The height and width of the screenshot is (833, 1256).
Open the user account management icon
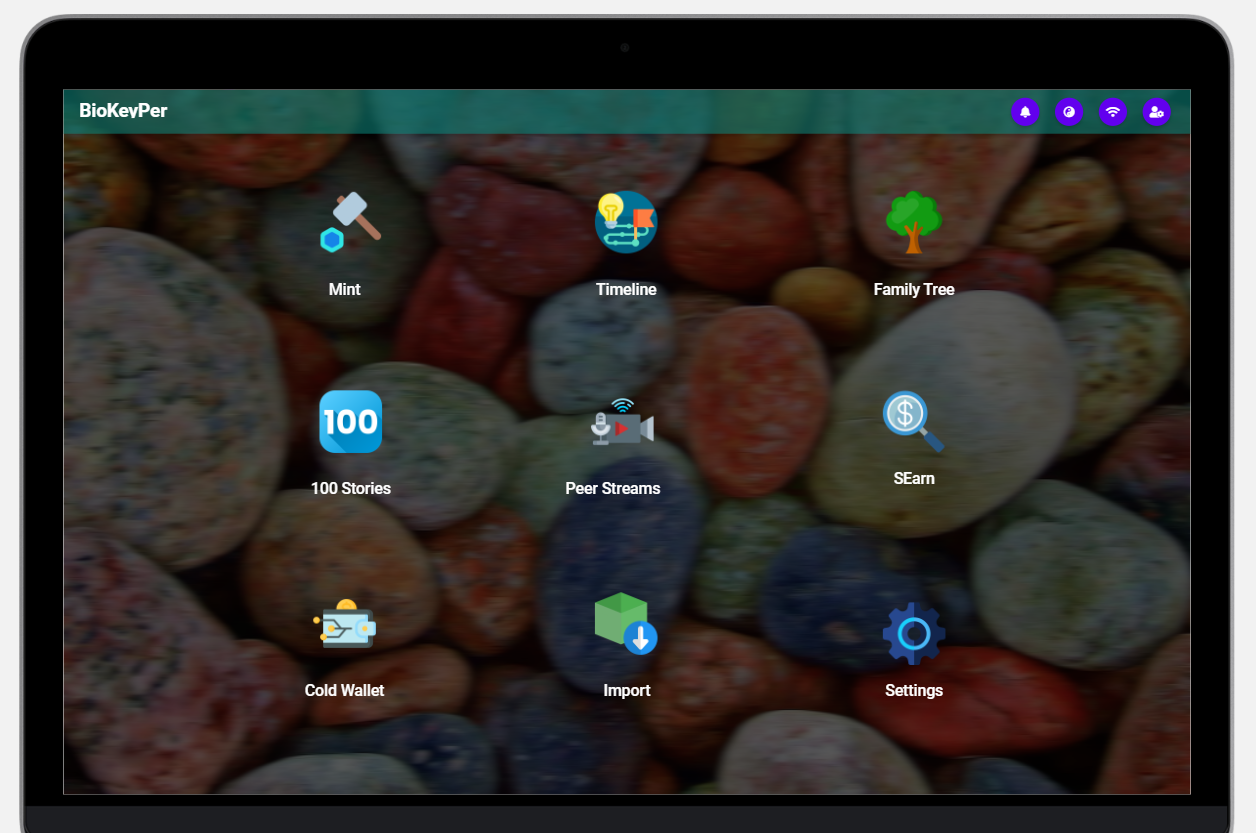coord(1157,112)
